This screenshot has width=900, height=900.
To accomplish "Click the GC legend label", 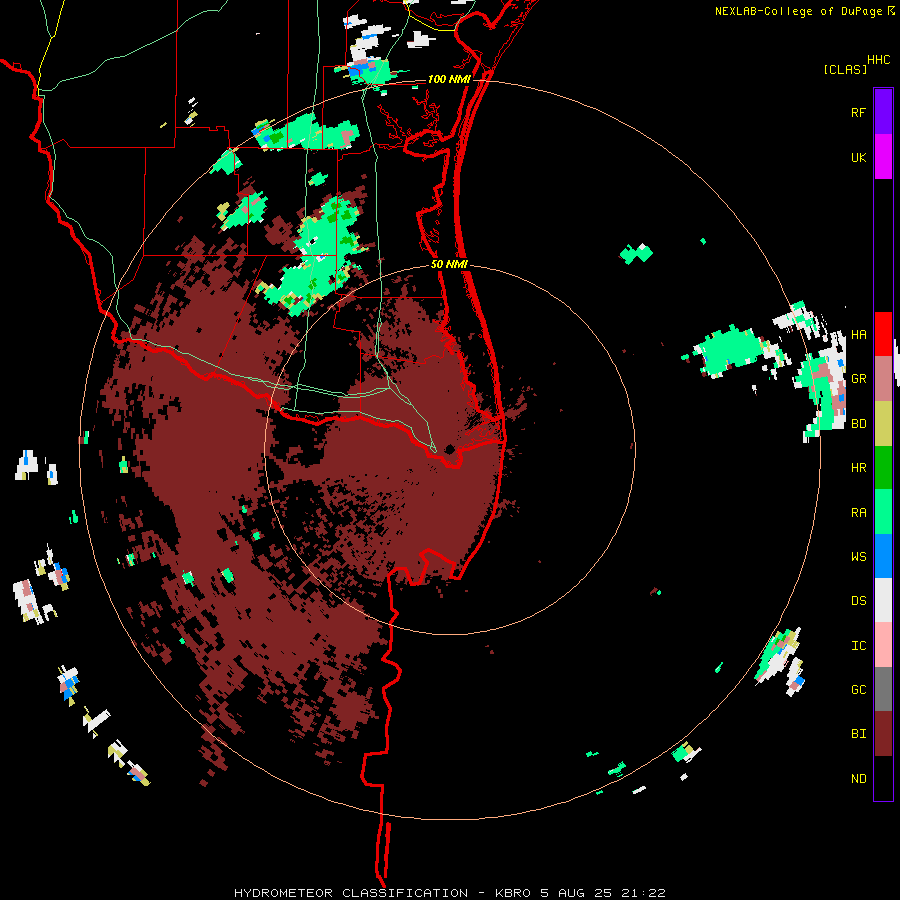I will 858,690.
